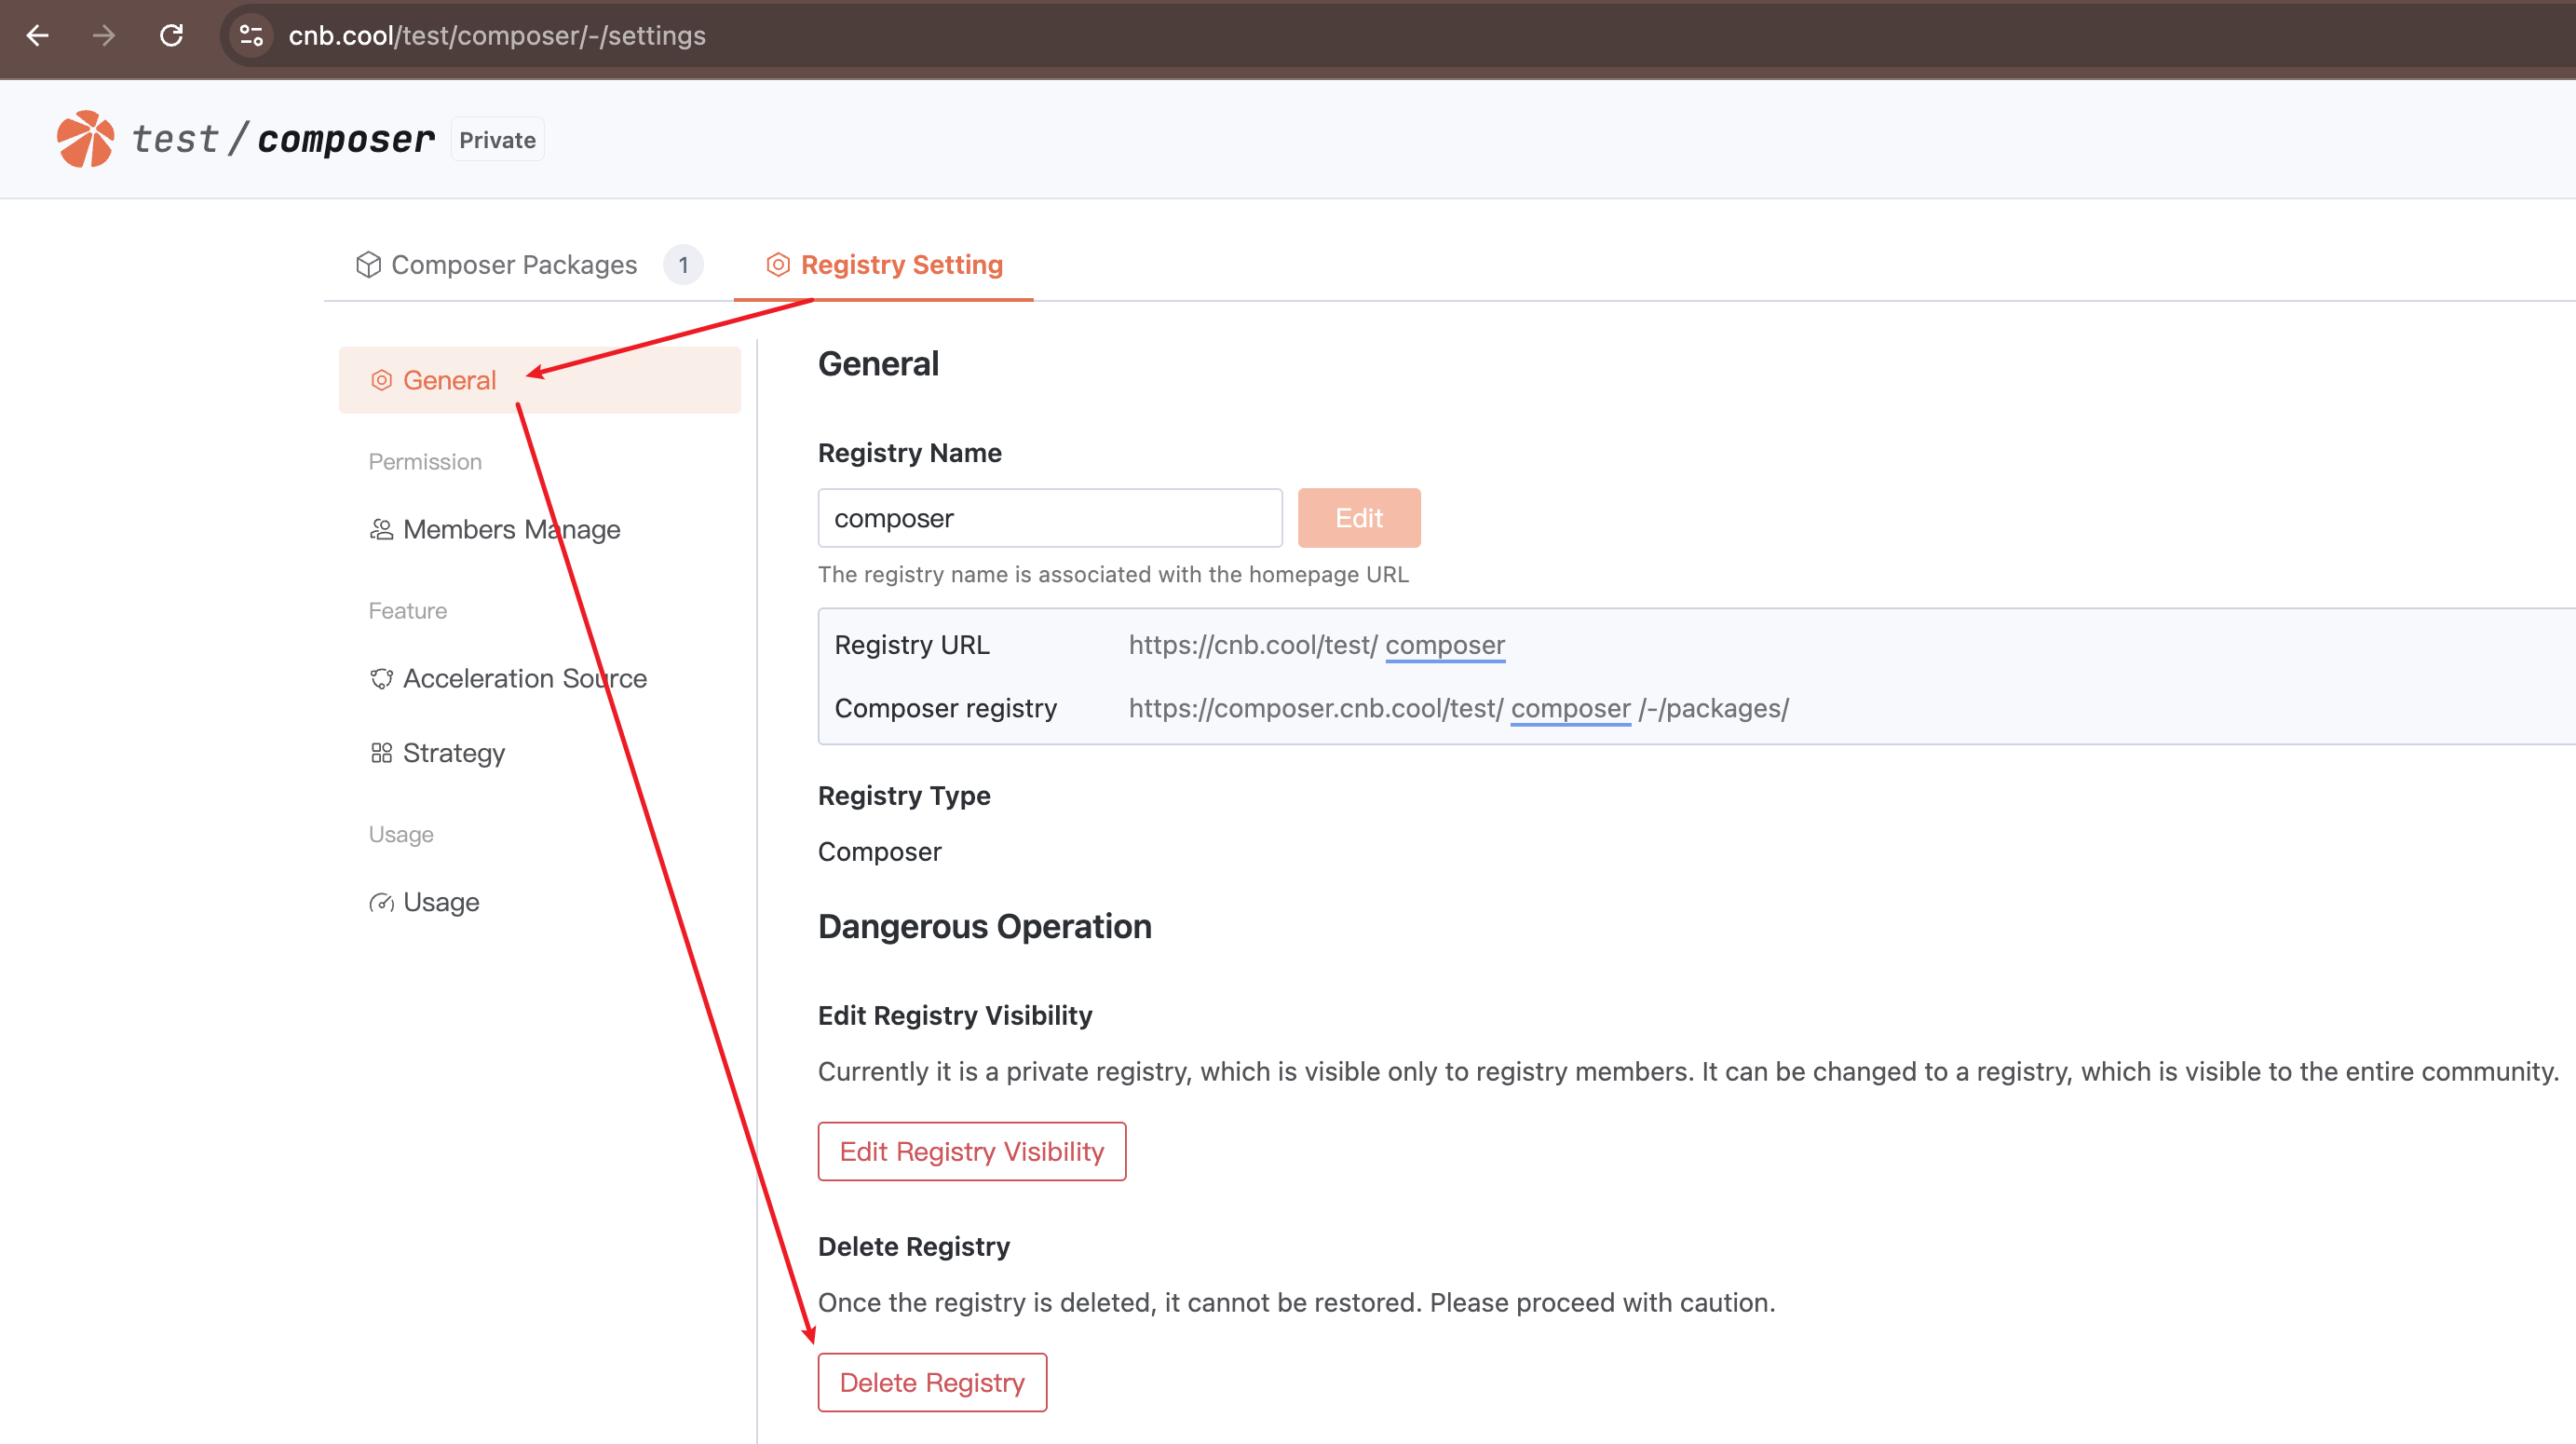Reload the page with refresh icon
Screen dimensions: 2576x1444
[x=171, y=36]
